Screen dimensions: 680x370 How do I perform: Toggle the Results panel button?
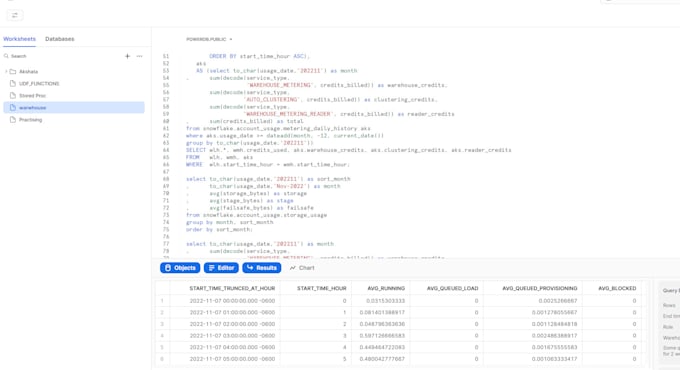coord(262,268)
